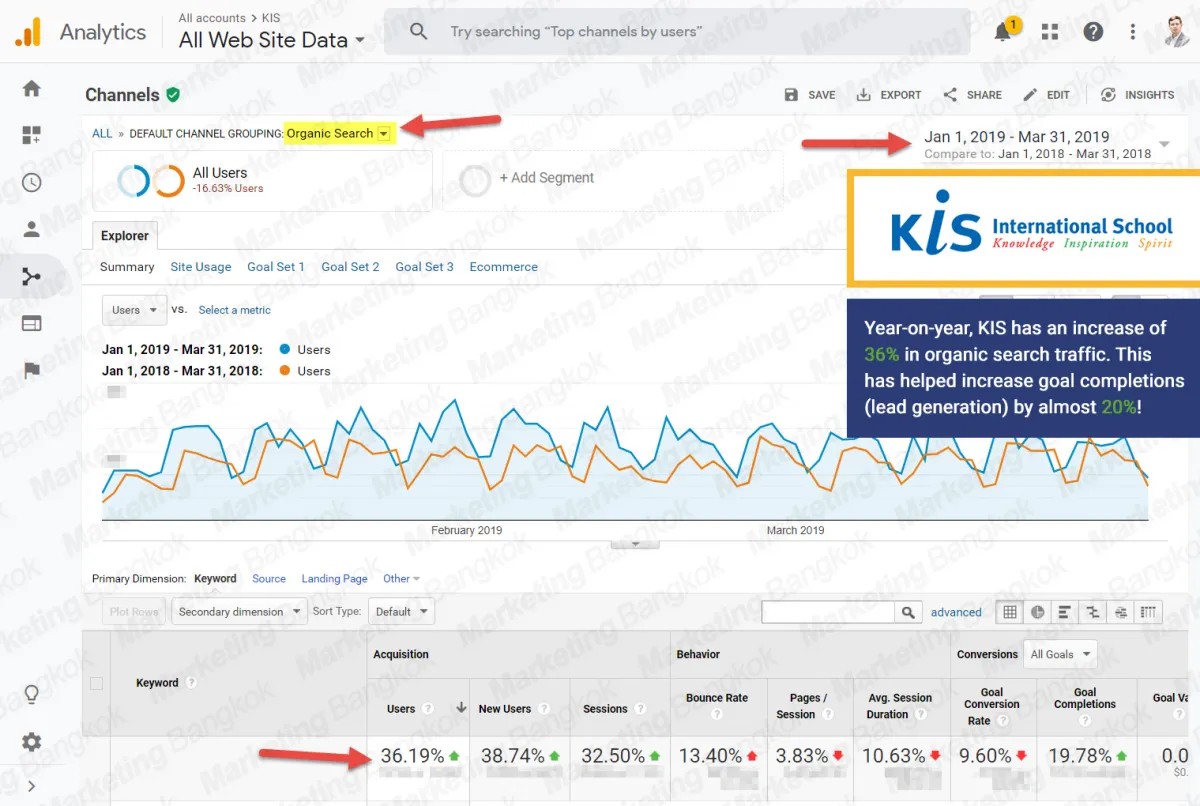The height and width of the screenshot is (806, 1200).
Task: Open the Home section in the sidebar
Action: (32, 88)
